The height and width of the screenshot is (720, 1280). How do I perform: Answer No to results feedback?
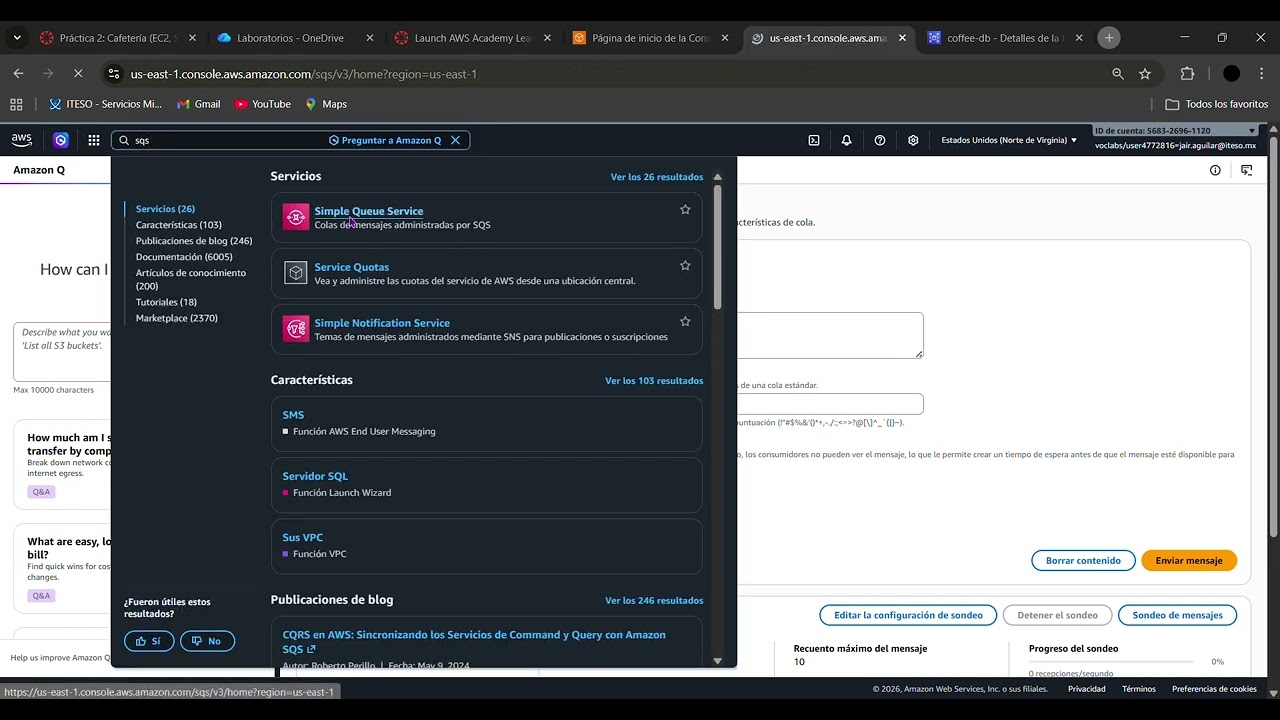[x=207, y=641]
